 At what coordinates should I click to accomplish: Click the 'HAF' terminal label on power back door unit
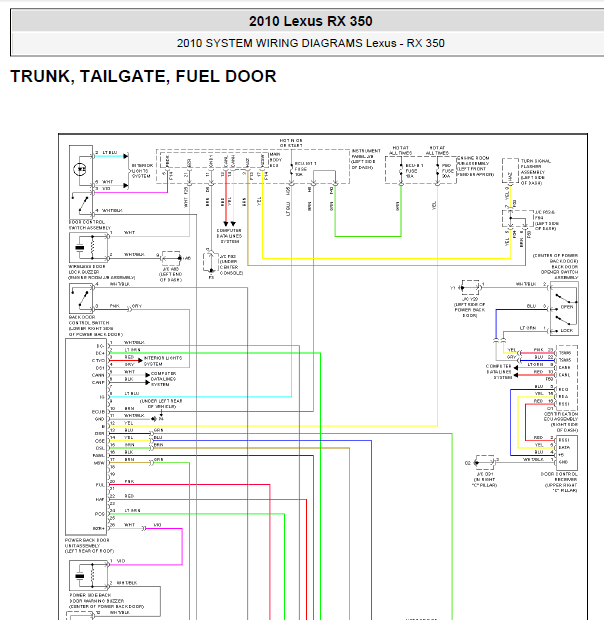pyautogui.click(x=100, y=499)
